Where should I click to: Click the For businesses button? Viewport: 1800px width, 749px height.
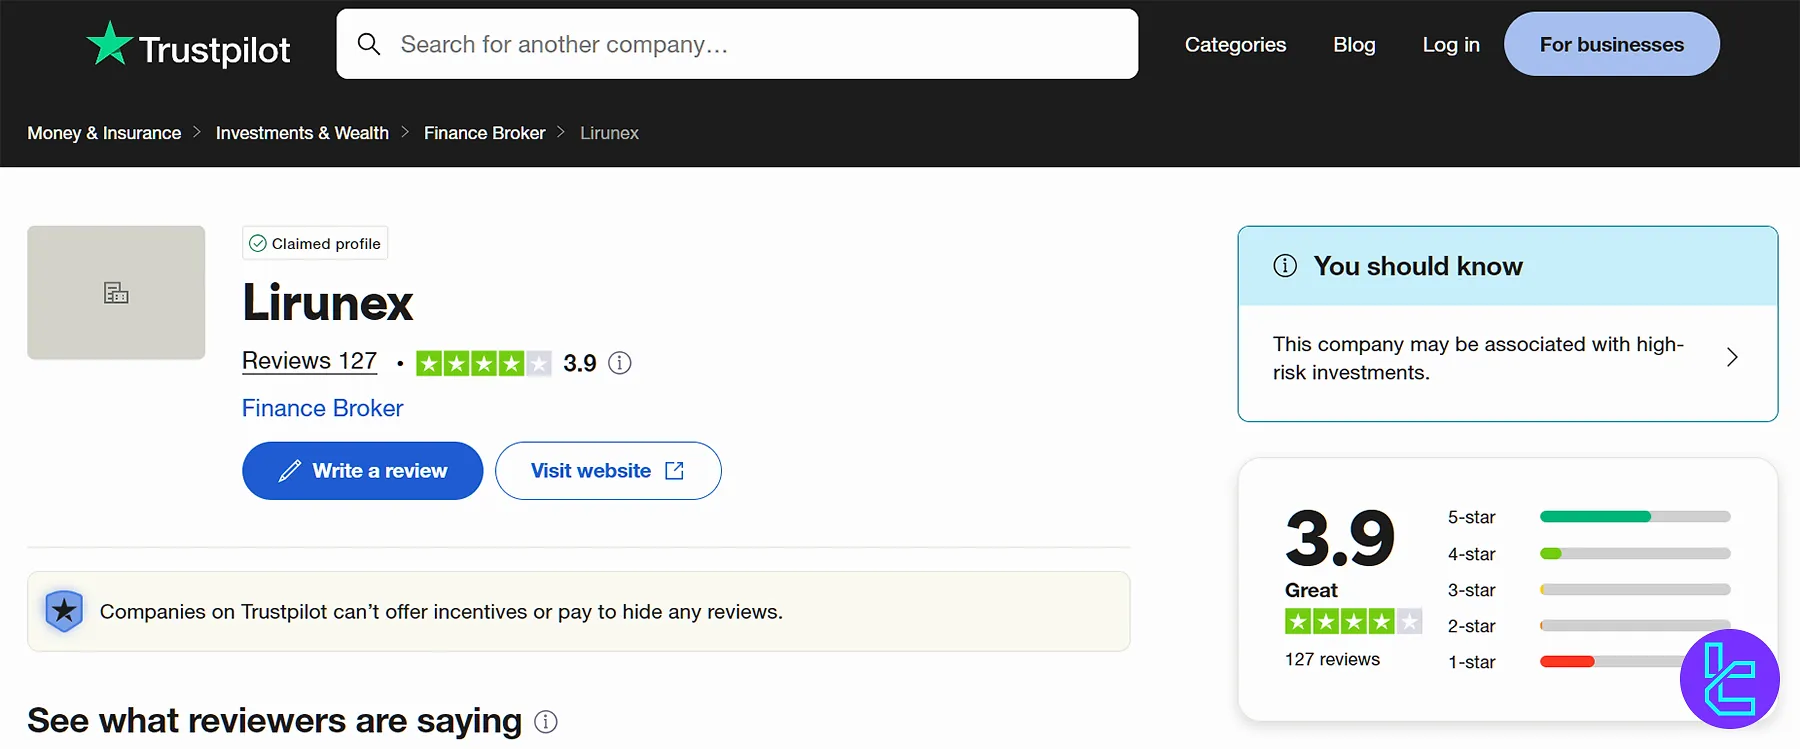(1612, 44)
